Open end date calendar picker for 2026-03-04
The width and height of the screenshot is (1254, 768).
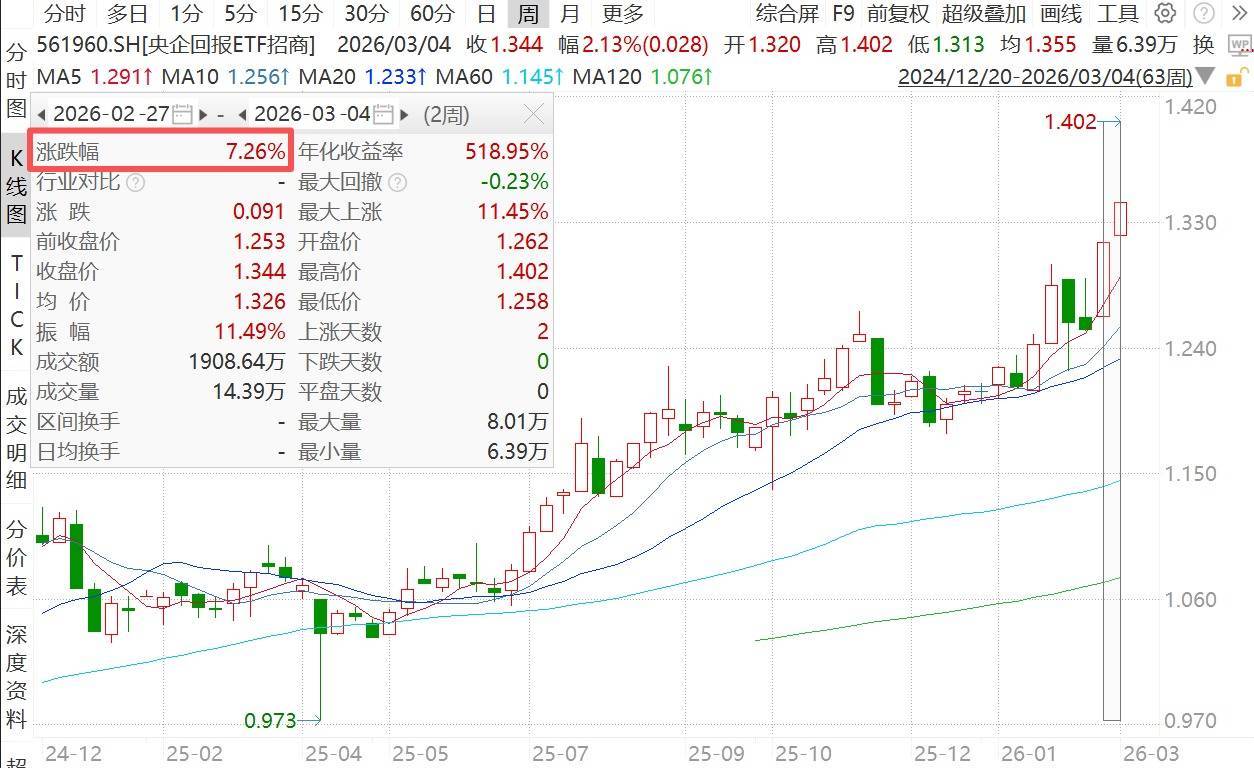[x=383, y=114]
